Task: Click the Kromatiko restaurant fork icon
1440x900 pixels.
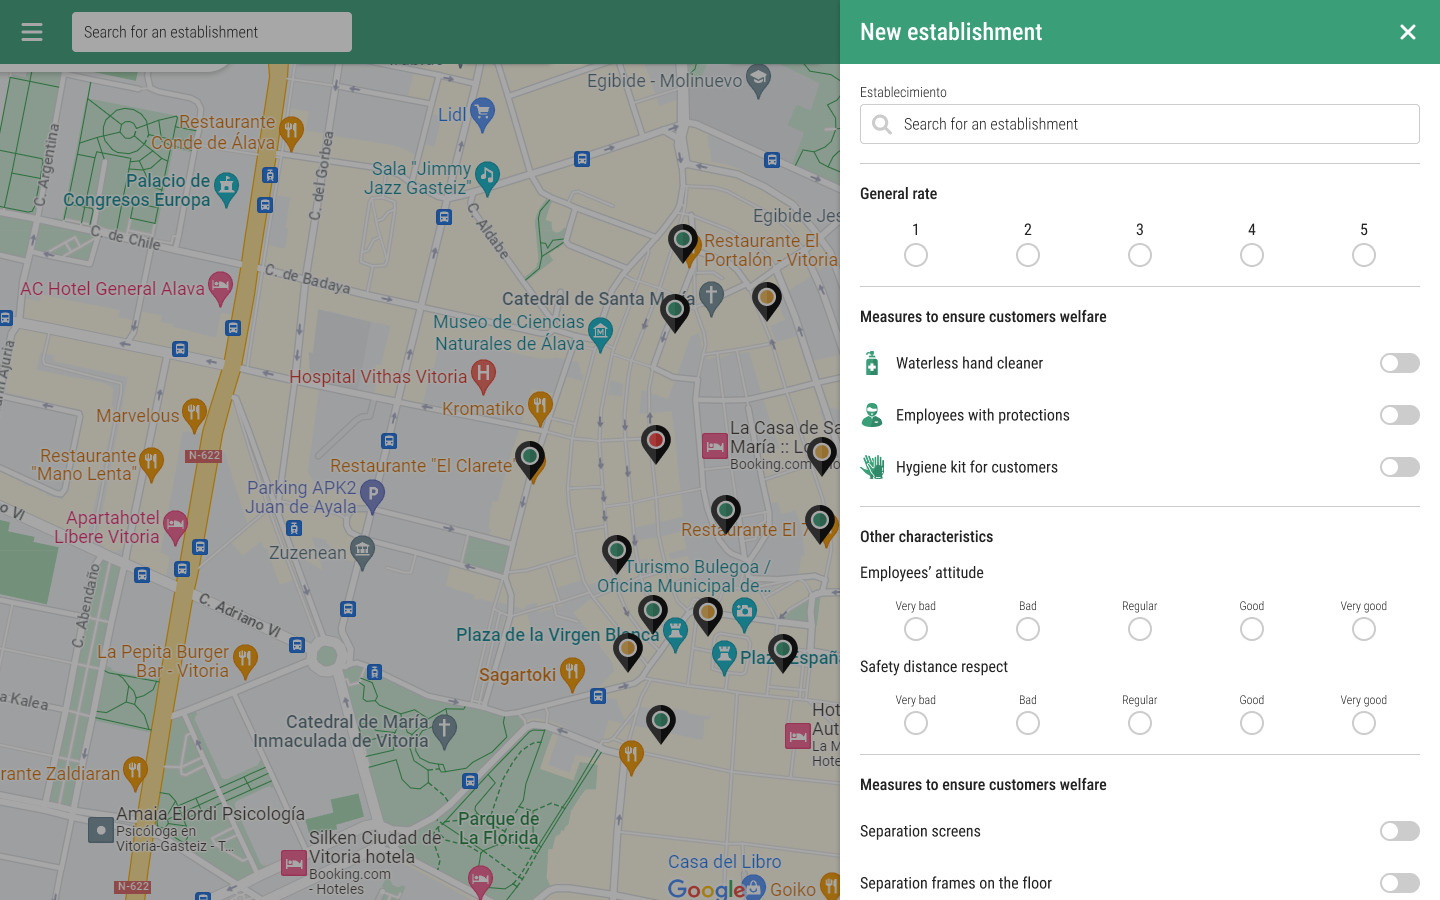Action: pos(540,407)
